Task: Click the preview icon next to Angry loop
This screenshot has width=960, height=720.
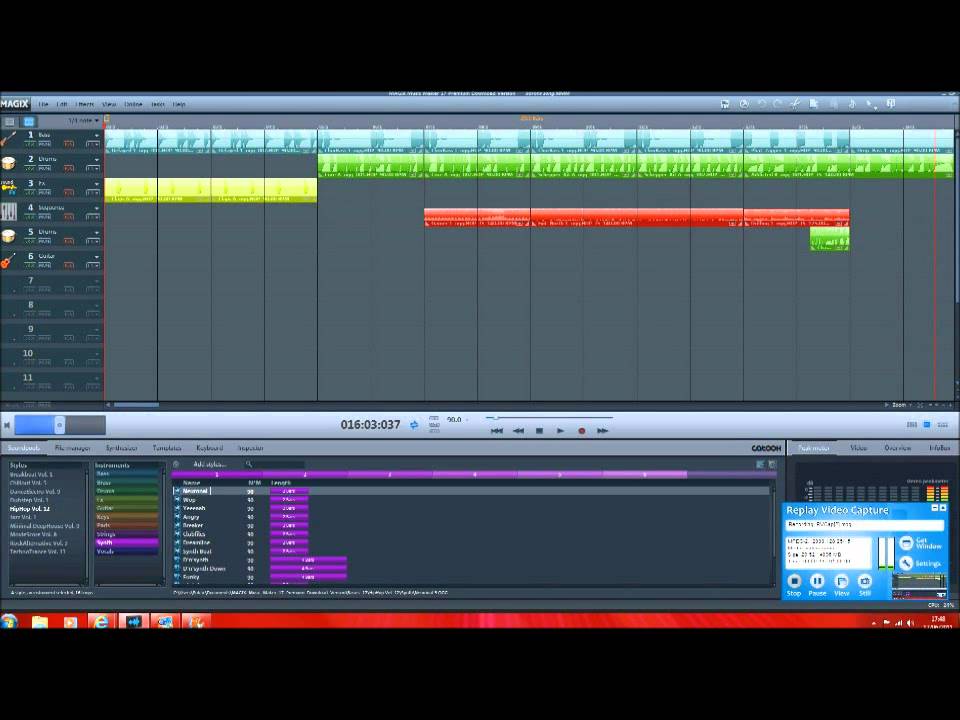Action: (178, 517)
